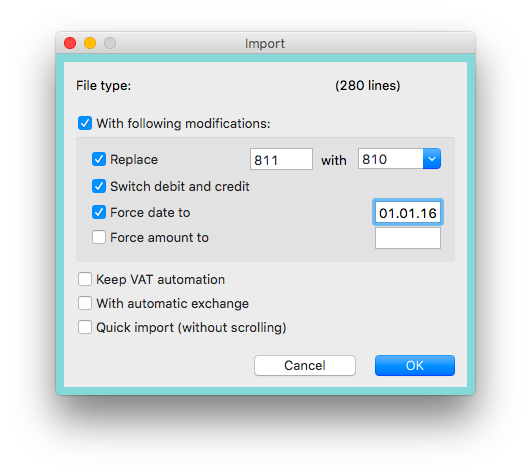Click the empty Force amount field
This screenshot has height=475, width=531.
click(408, 238)
